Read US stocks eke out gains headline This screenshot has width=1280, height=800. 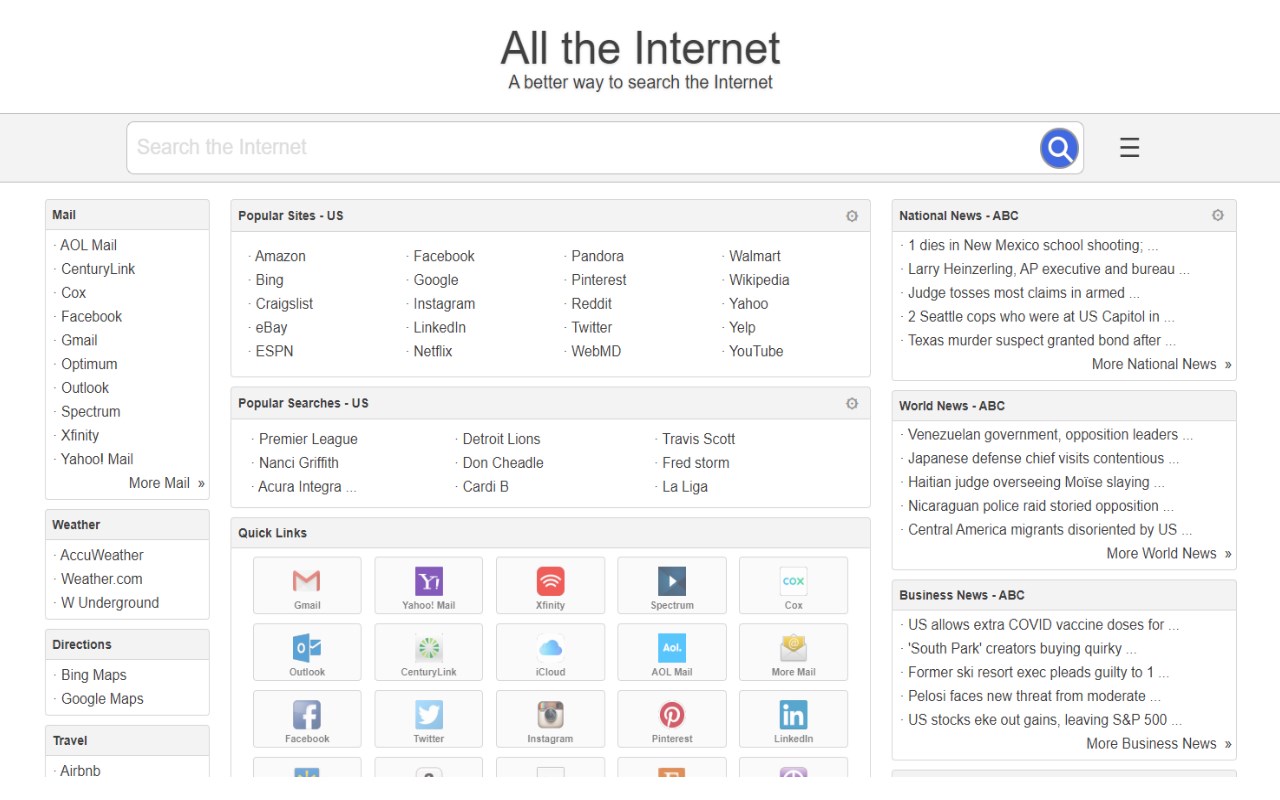click(x=1045, y=720)
